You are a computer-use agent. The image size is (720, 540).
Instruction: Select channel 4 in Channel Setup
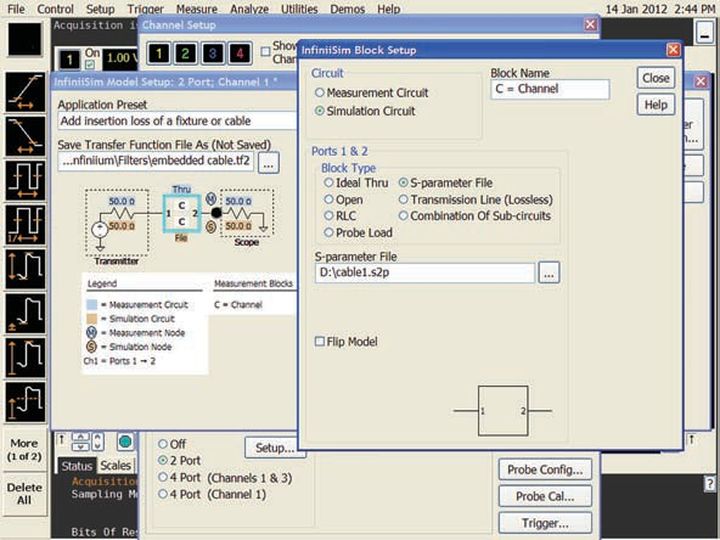[x=240, y=53]
